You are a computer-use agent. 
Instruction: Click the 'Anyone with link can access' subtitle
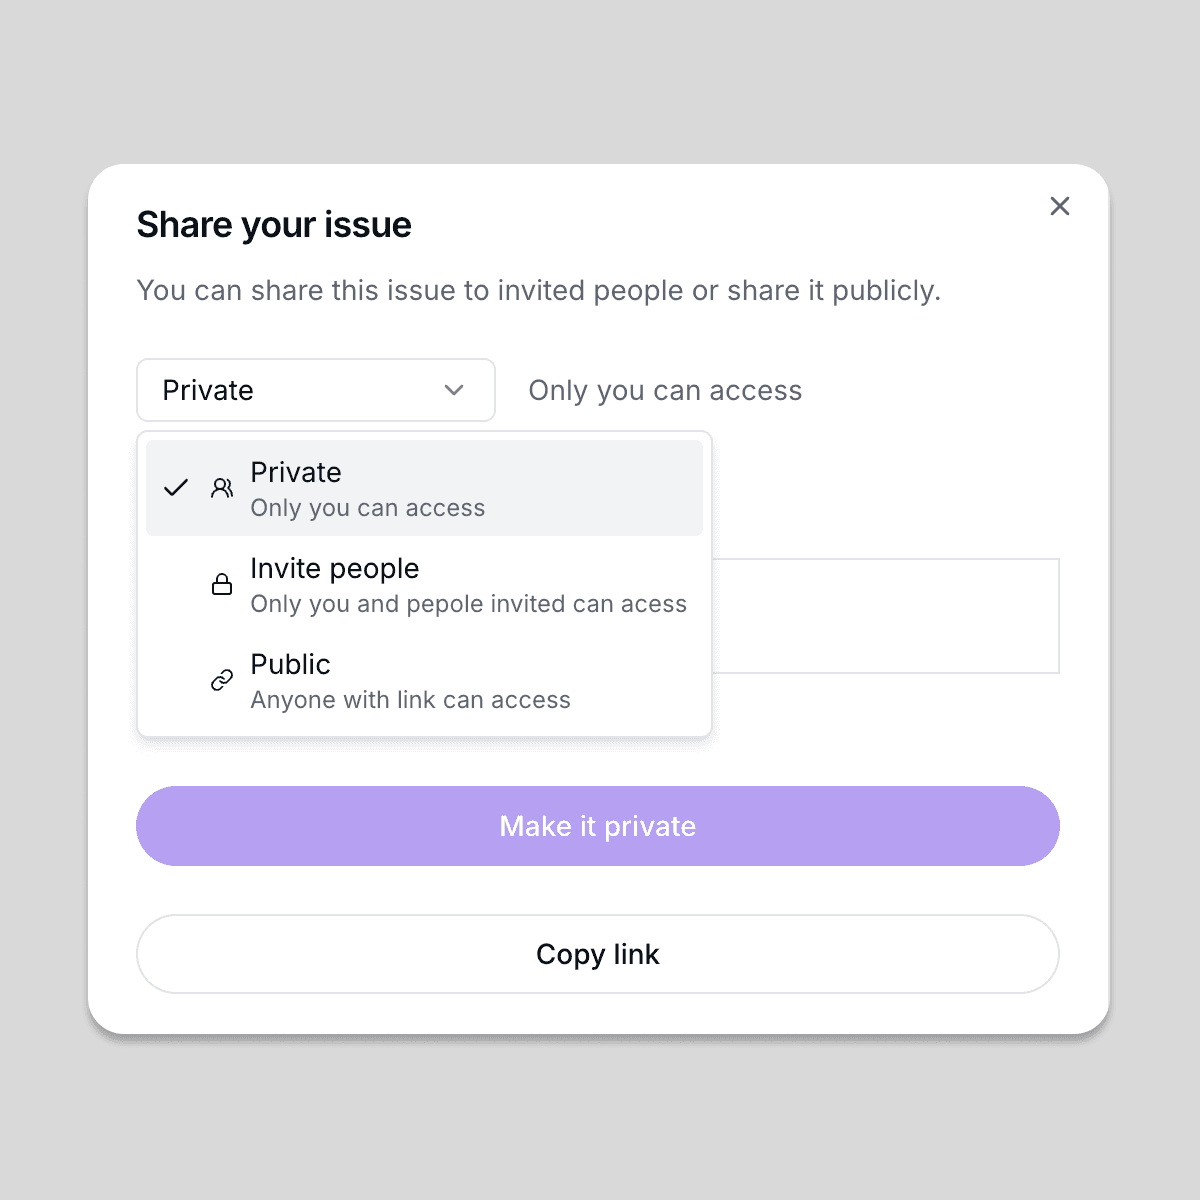click(x=410, y=700)
